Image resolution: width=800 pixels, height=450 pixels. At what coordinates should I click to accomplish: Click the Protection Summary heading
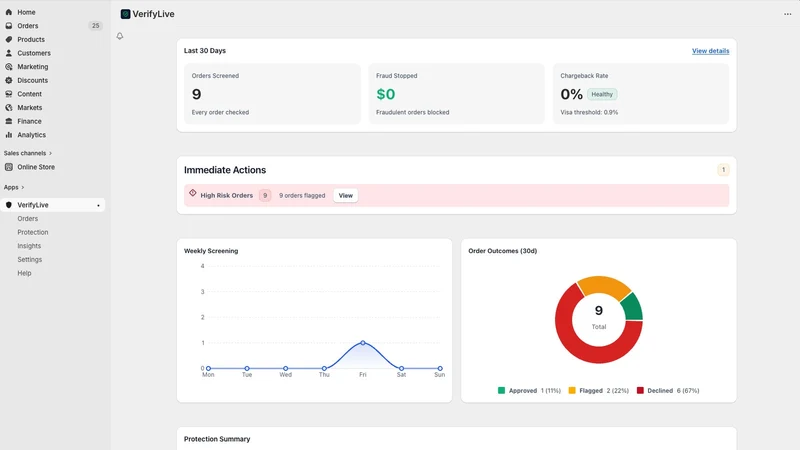pos(217,439)
